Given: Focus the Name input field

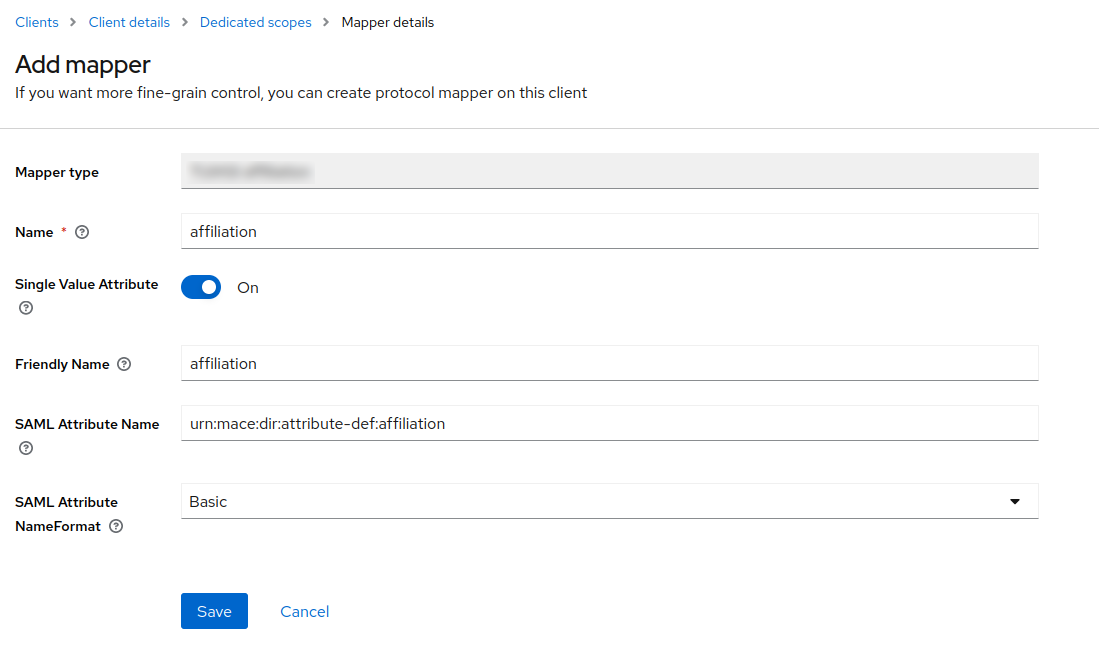Looking at the screenshot, I should 608,232.
